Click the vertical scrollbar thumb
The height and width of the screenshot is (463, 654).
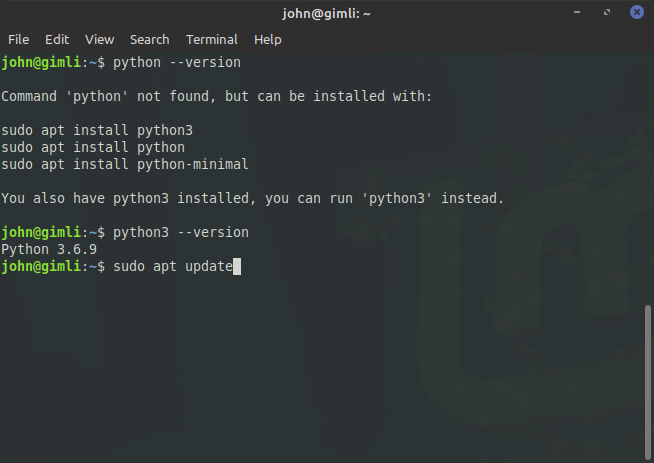pyautogui.click(x=647, y=382)
